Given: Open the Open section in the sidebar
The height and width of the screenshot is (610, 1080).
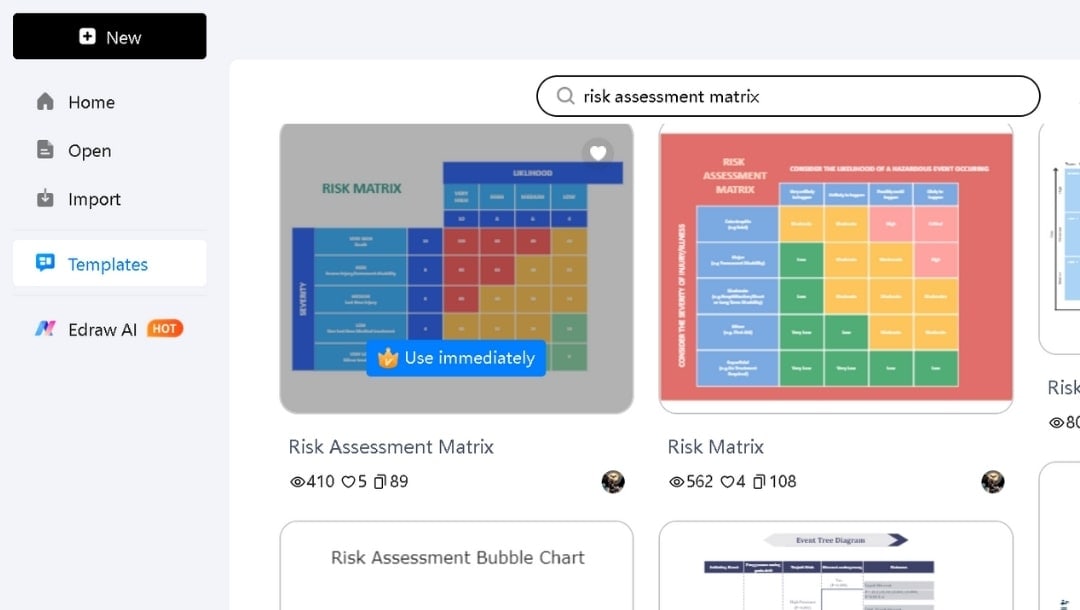Looking at the screenshot, I should click(x=44, y=150).
